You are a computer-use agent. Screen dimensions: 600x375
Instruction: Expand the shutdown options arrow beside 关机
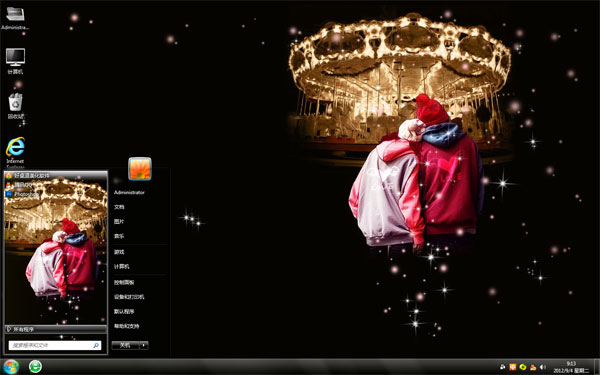point(144,346)
